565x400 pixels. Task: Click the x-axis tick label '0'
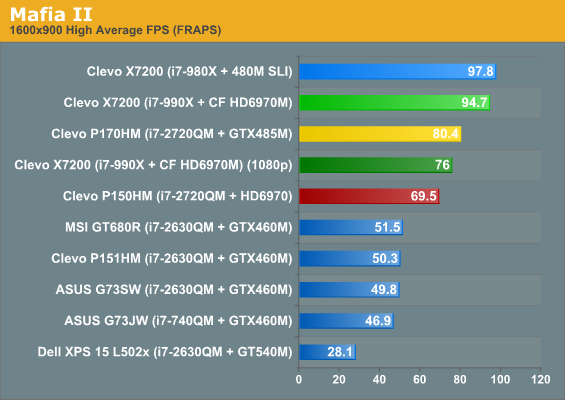(x=299, y=379)
